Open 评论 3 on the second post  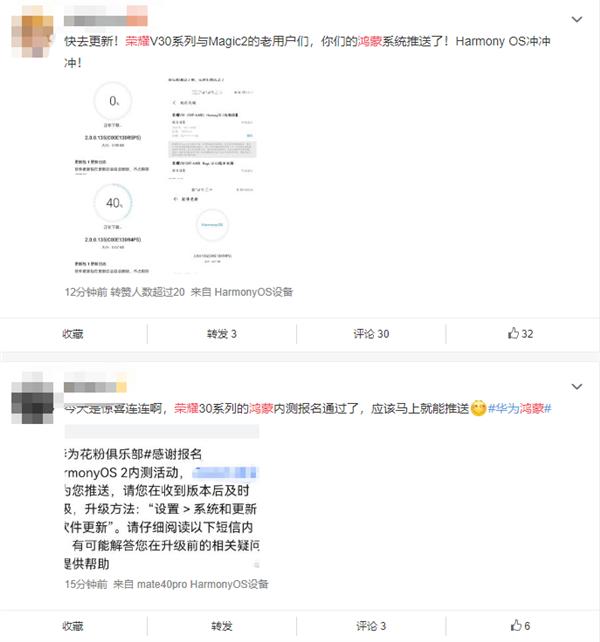[x=371, y=626]
